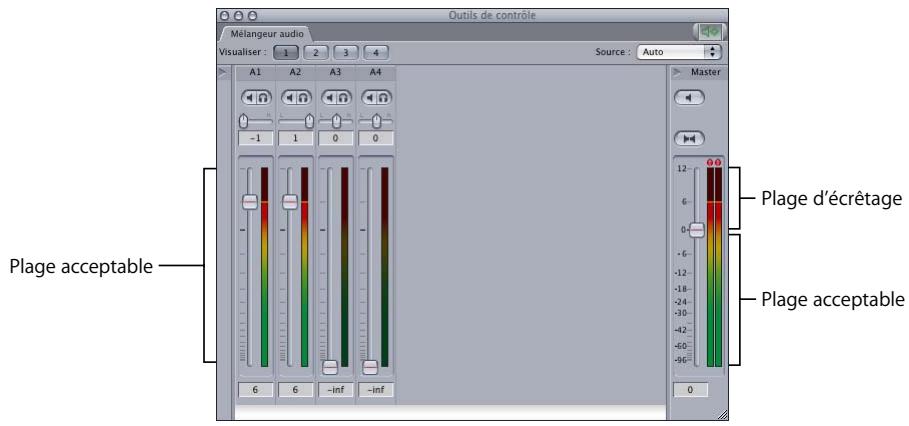Mute track A1

tap(249, 98)
